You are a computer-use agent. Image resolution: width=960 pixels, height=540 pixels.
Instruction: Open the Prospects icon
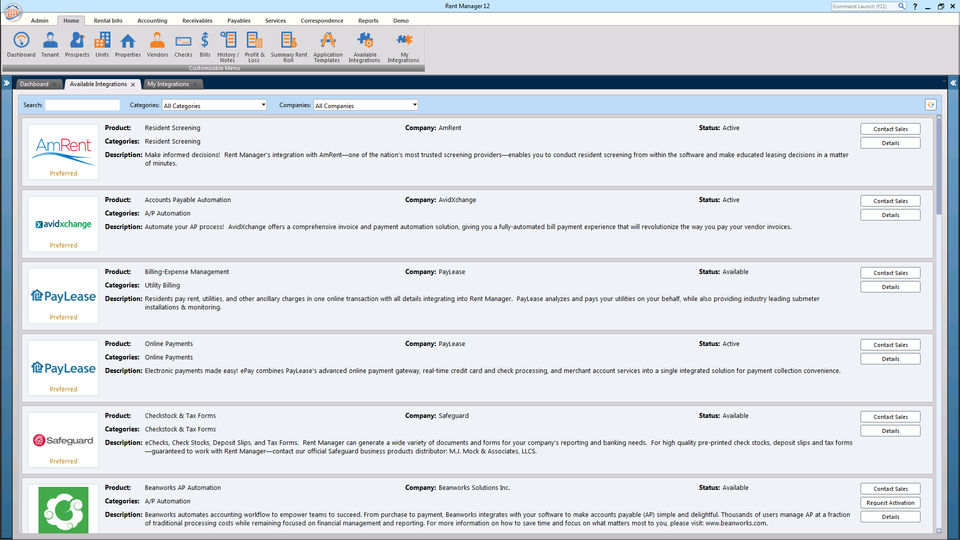pos(77,45)
